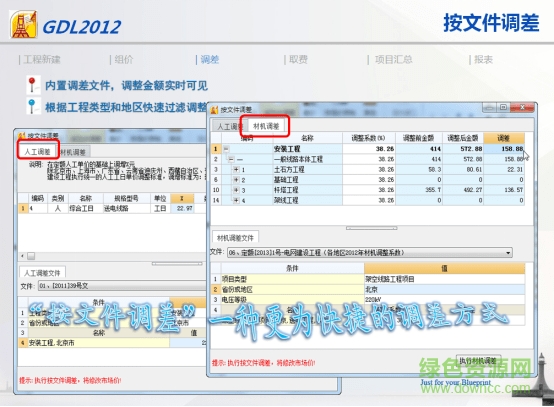Expand the 基础工程 row

point(236,180)
